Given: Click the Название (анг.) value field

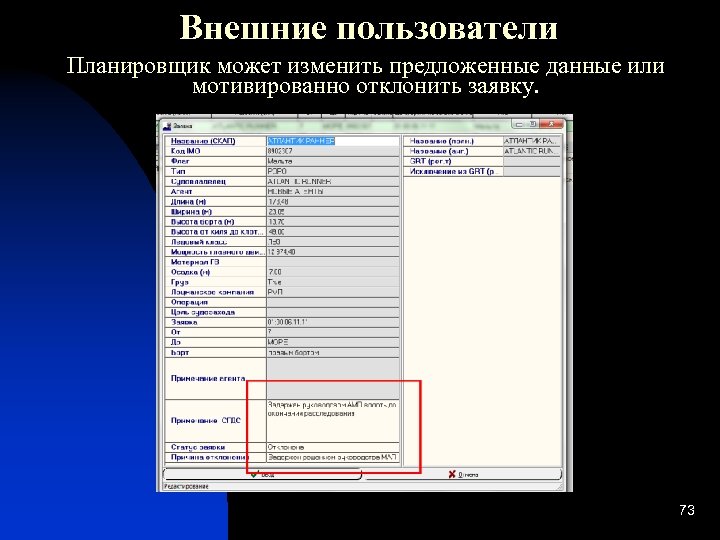Looking at the screenshot, I should point(532,151).
